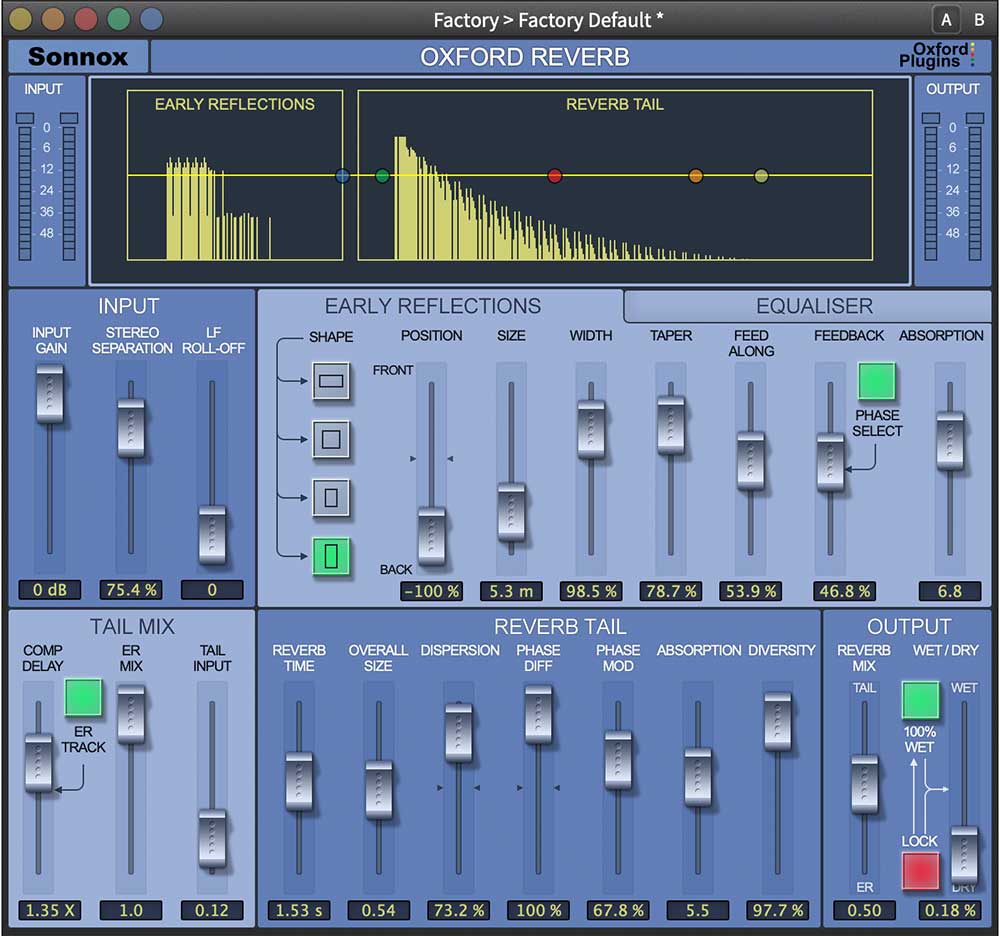Click the Feed Along 53.9 % field
1000x936 pixels.
tap(751, 591)
